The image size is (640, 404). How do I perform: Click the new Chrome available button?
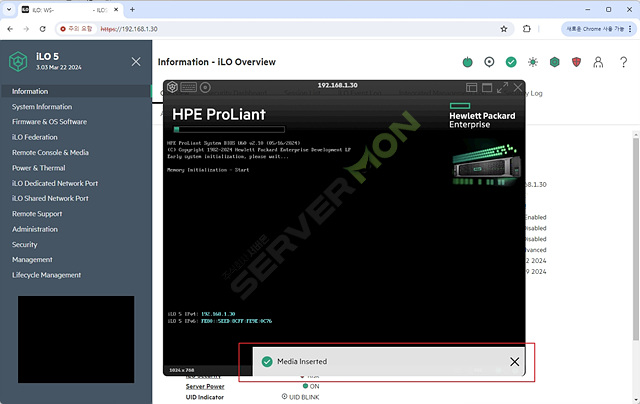(598, 29)
